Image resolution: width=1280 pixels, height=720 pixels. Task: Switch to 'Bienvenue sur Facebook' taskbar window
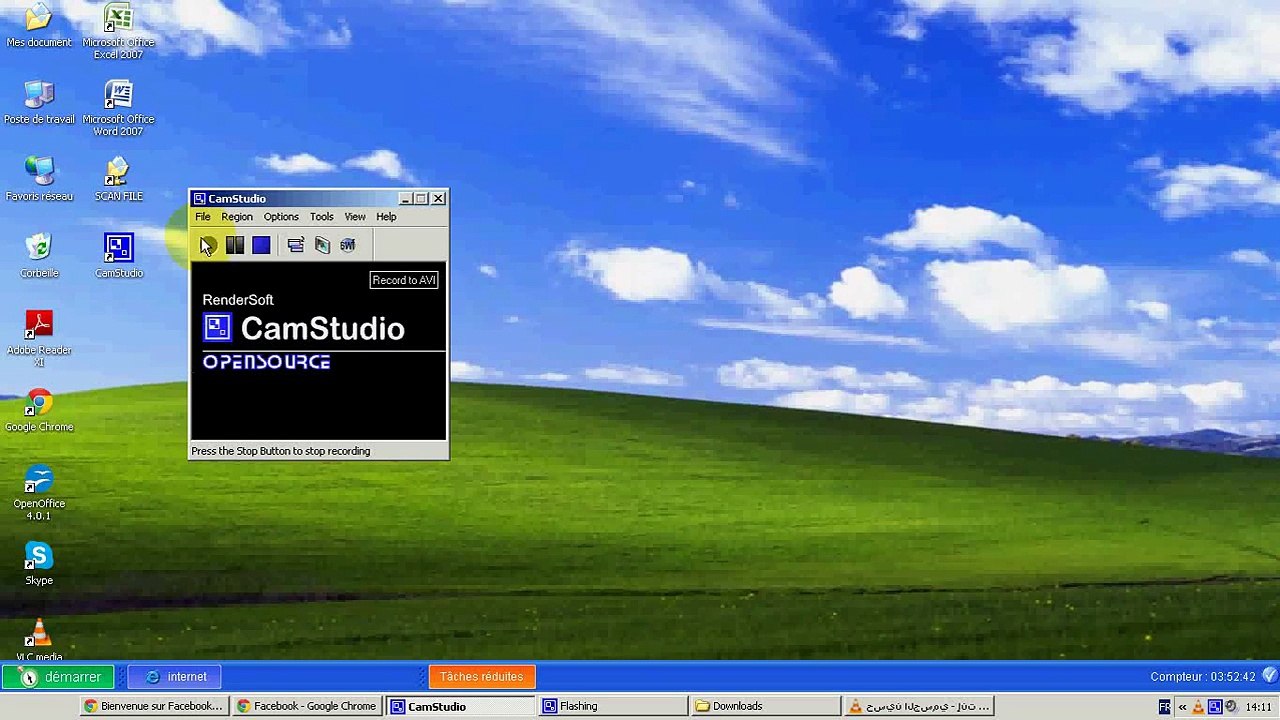point(154,706)
